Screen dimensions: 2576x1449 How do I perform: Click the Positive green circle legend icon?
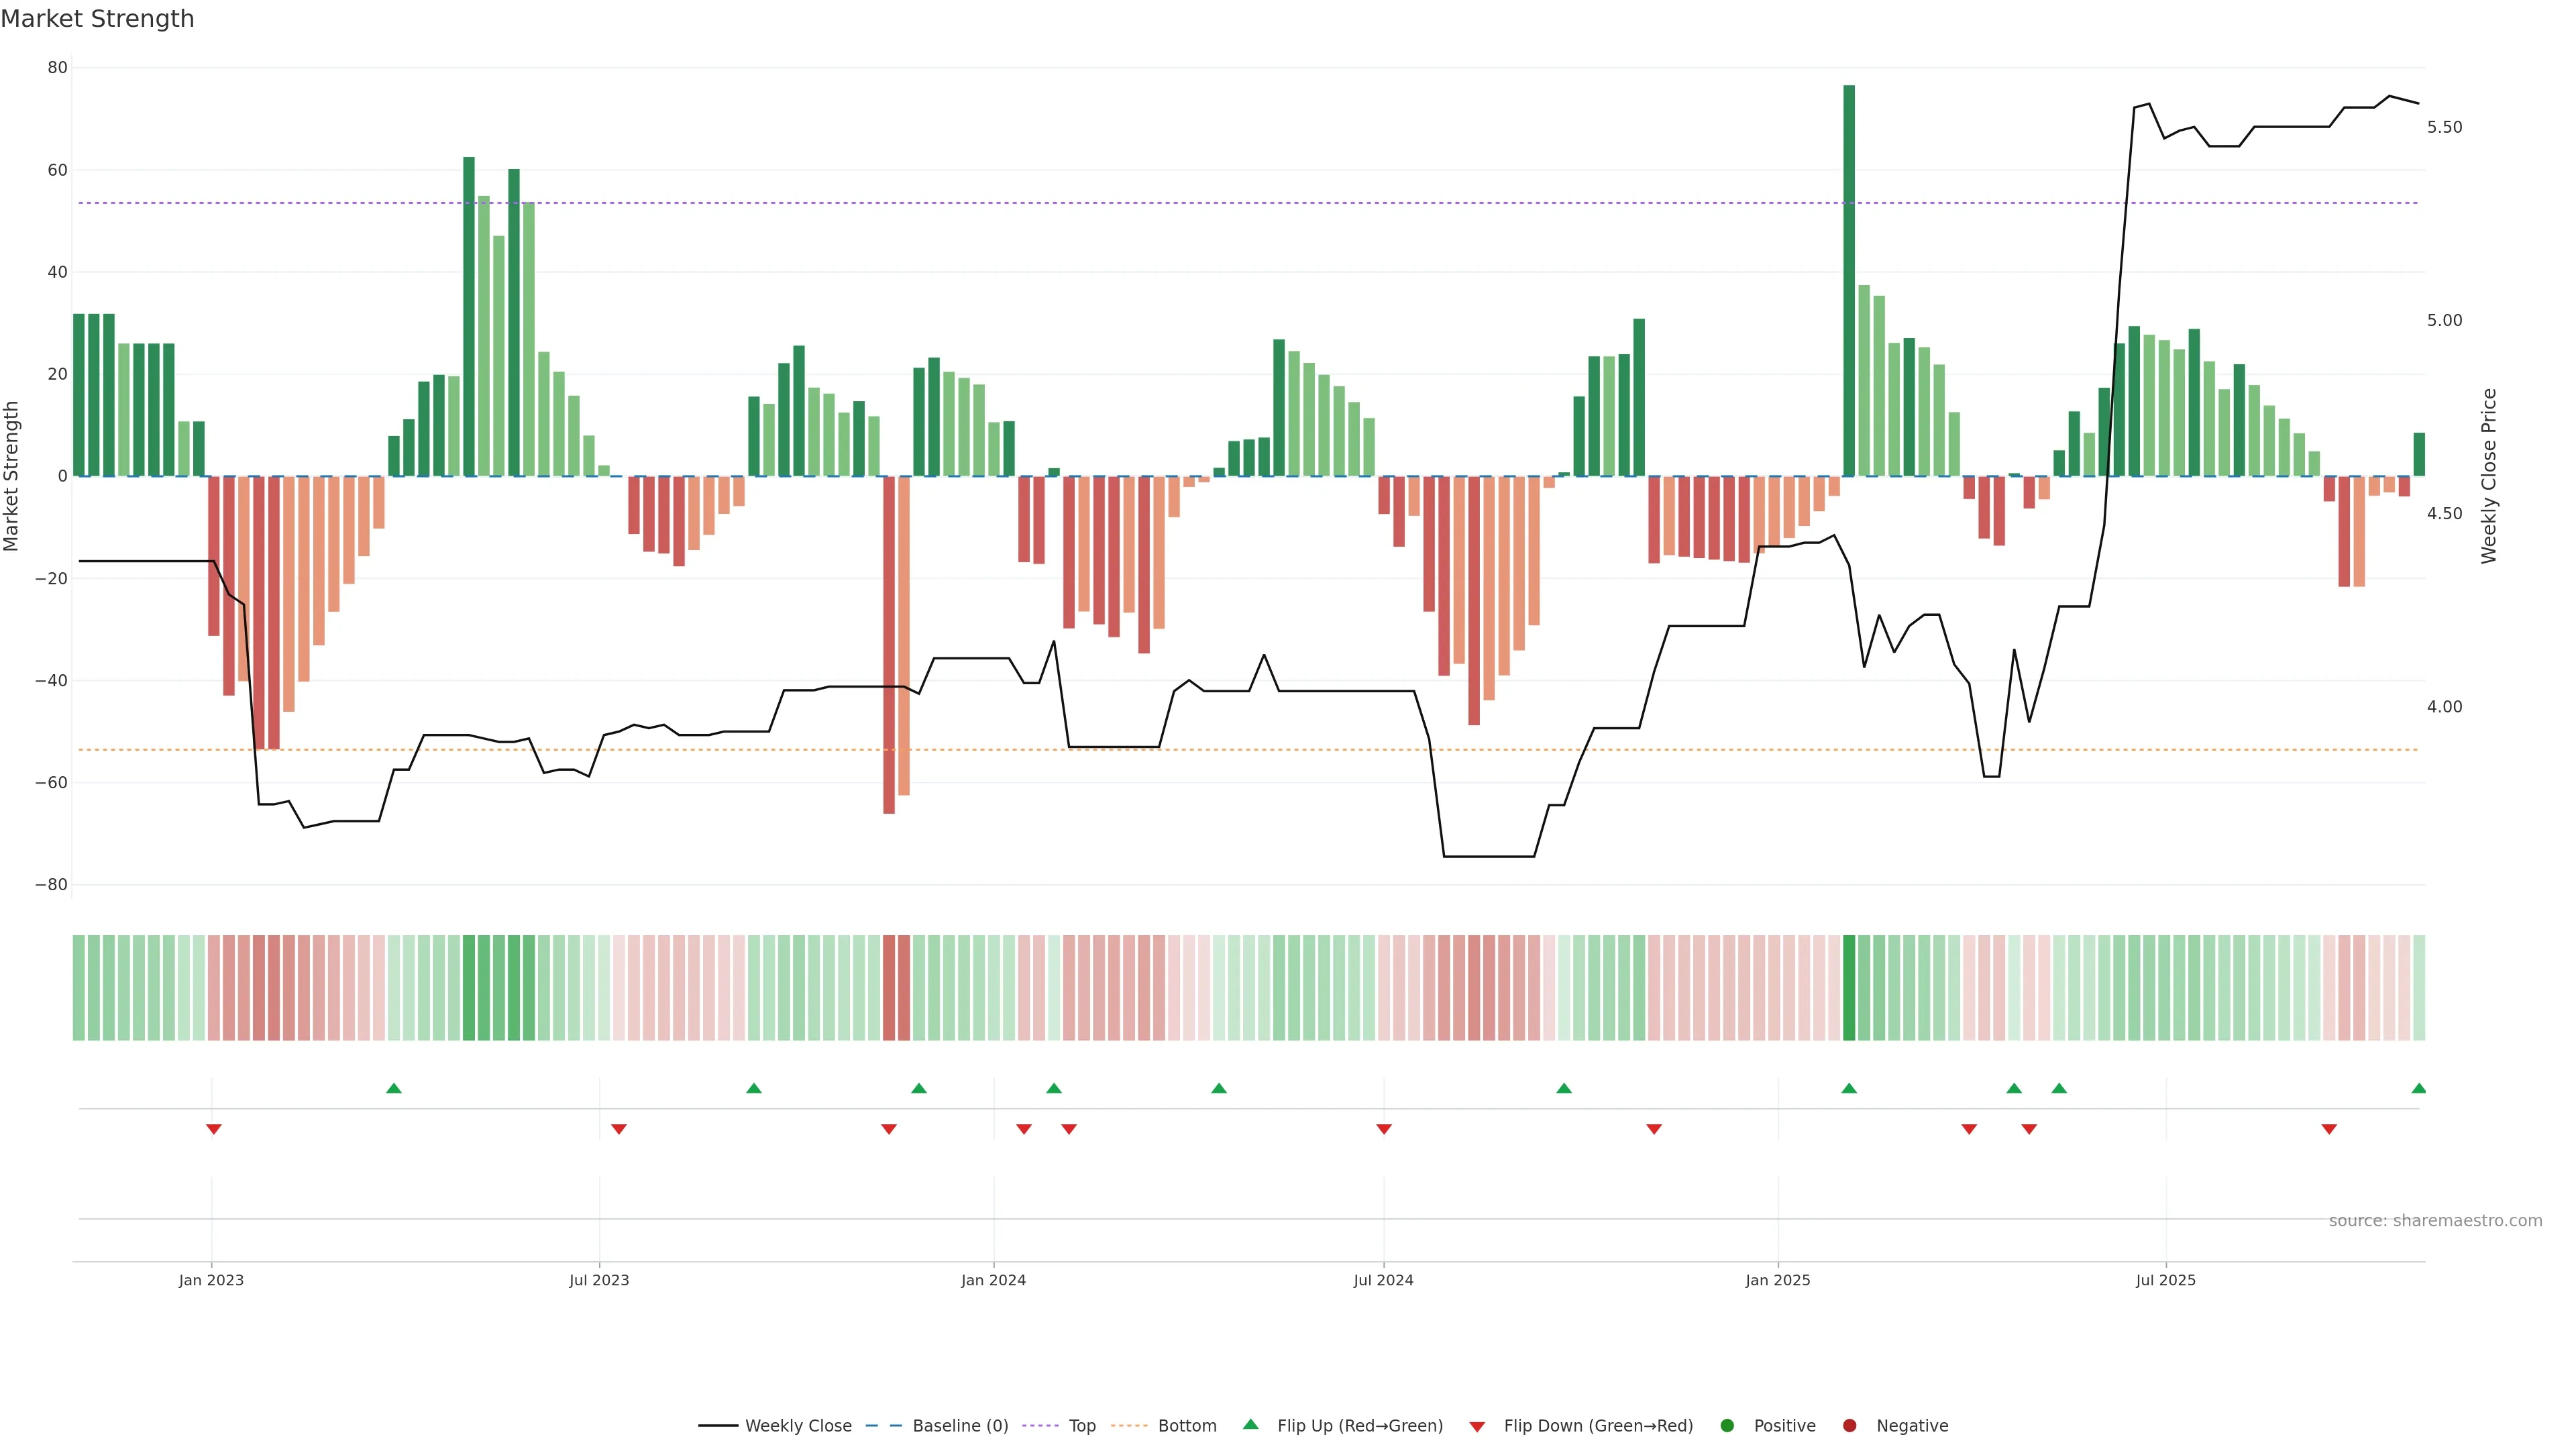coord(1727,1426)
